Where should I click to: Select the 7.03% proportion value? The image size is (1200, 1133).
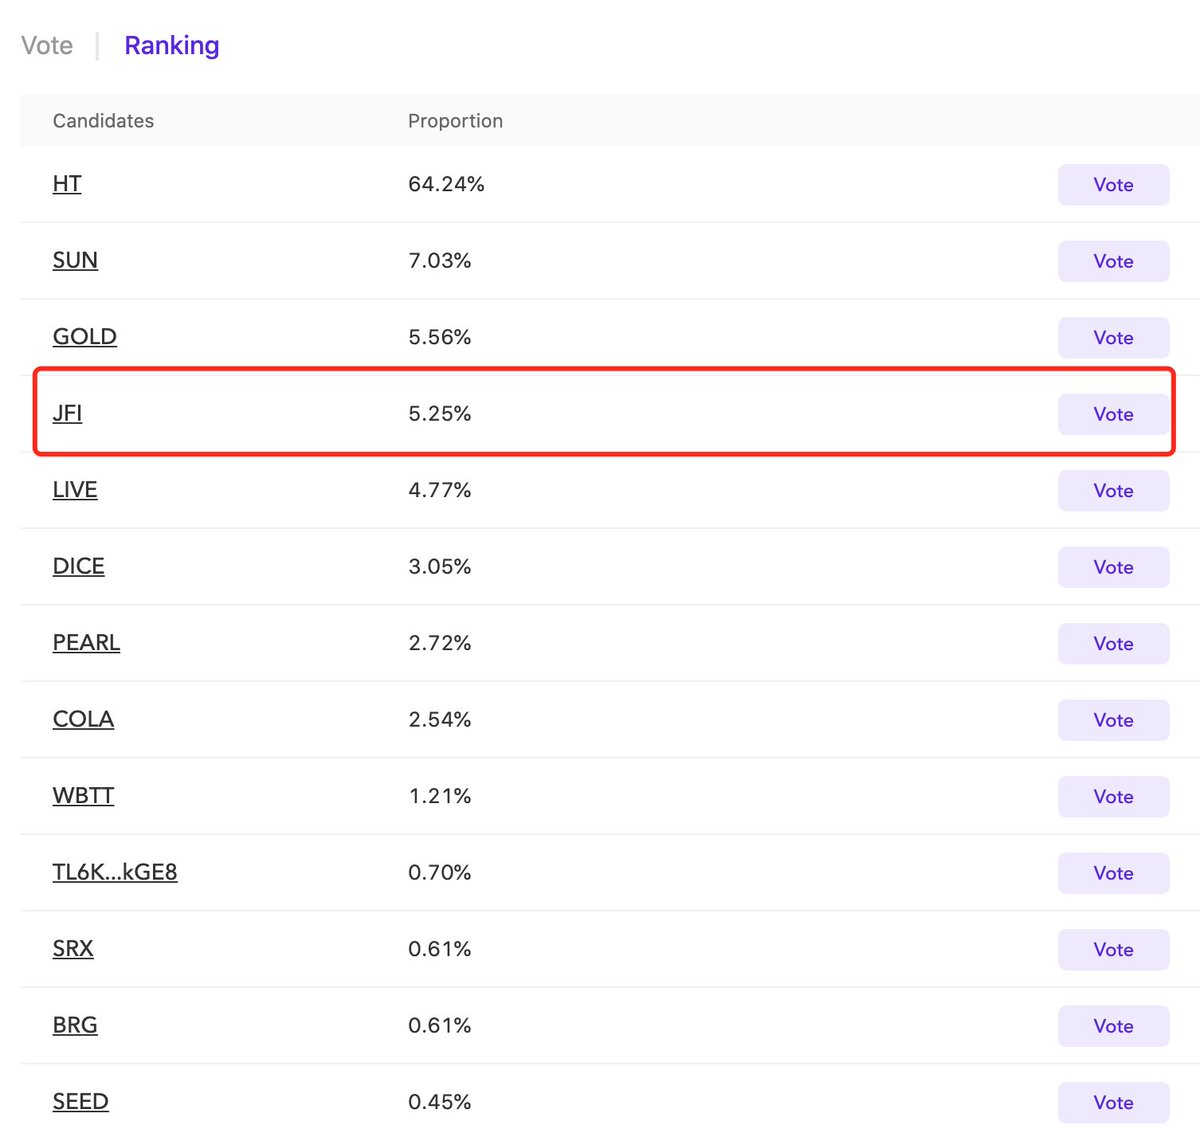click(x=440, y=260)
